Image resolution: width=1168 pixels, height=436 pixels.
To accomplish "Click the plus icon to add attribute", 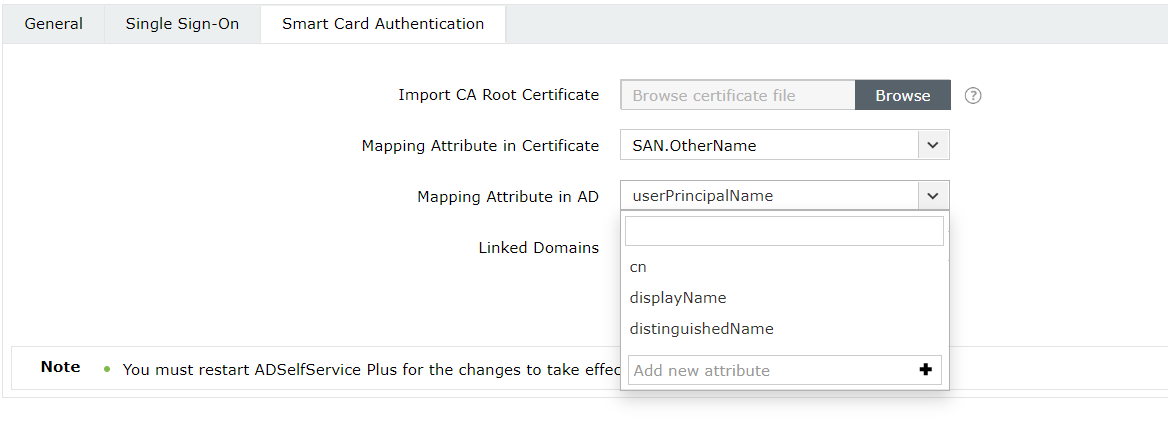I will click(x=925, y=370).
